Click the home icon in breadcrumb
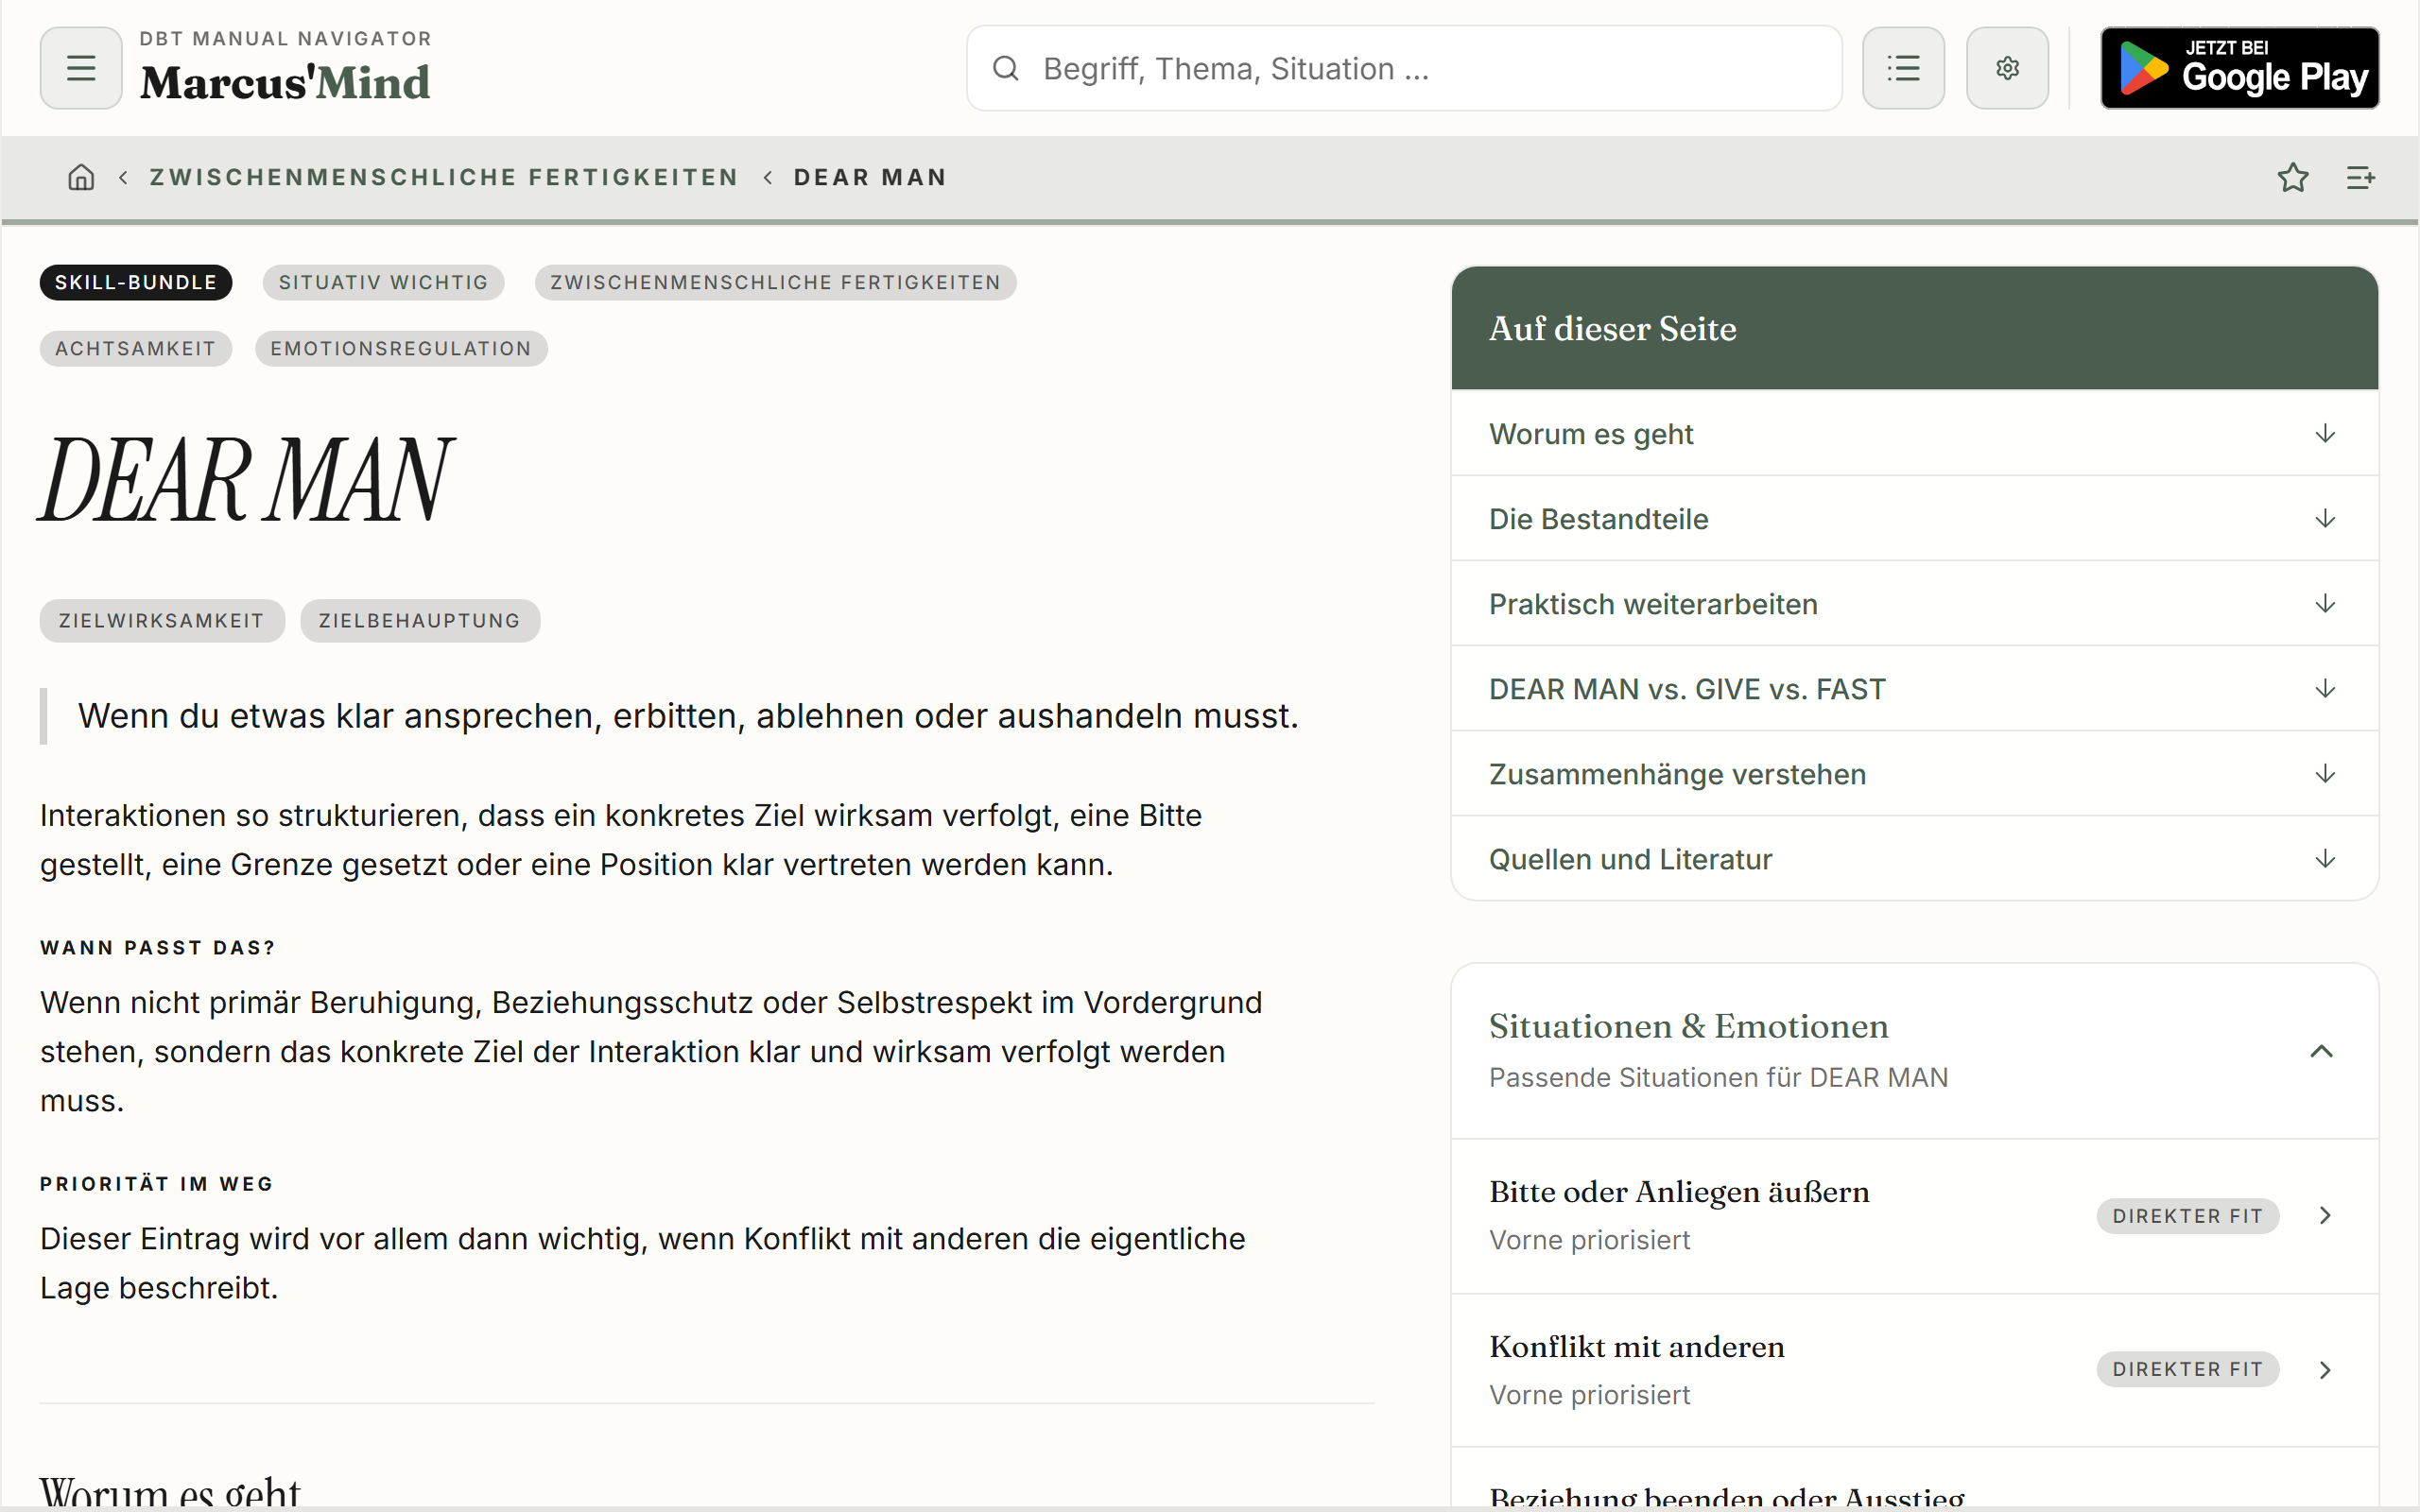Screen dimensions: 2420x1512 click(81, 177)
